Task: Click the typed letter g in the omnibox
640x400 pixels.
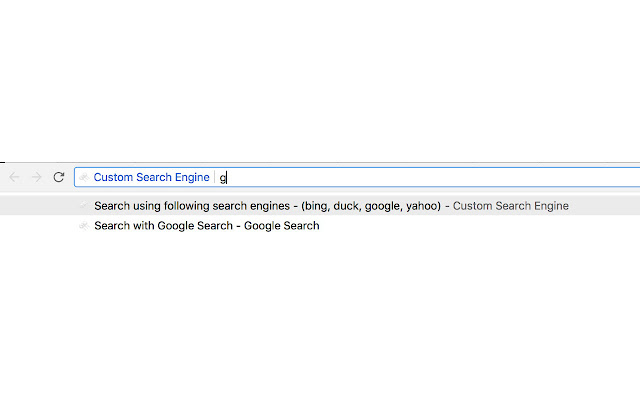Action: (x=223, y=178)
